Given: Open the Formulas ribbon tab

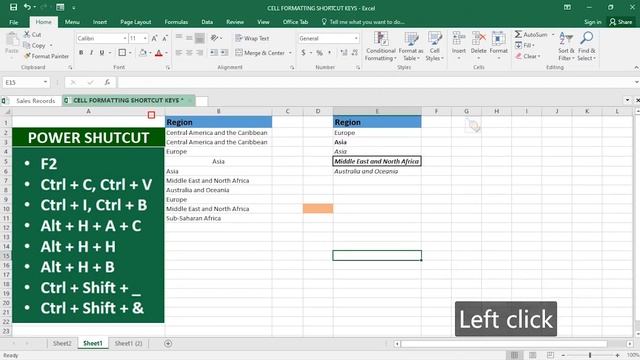Looking at the screenshot, I should pos(176,22).
